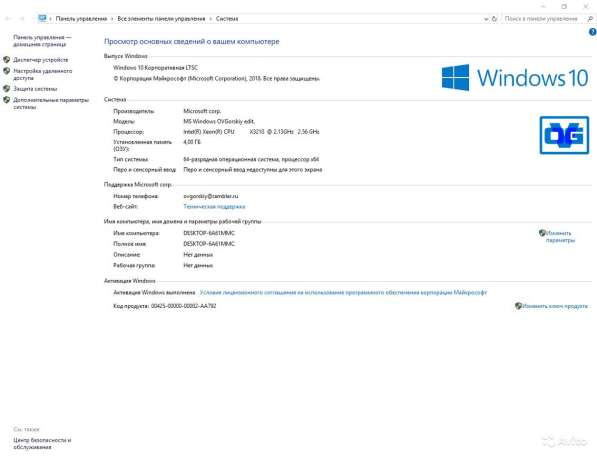Open 'Центр безопасности и обслуживания' link
The width and height of the screenshot is (597, 457).
42,443
